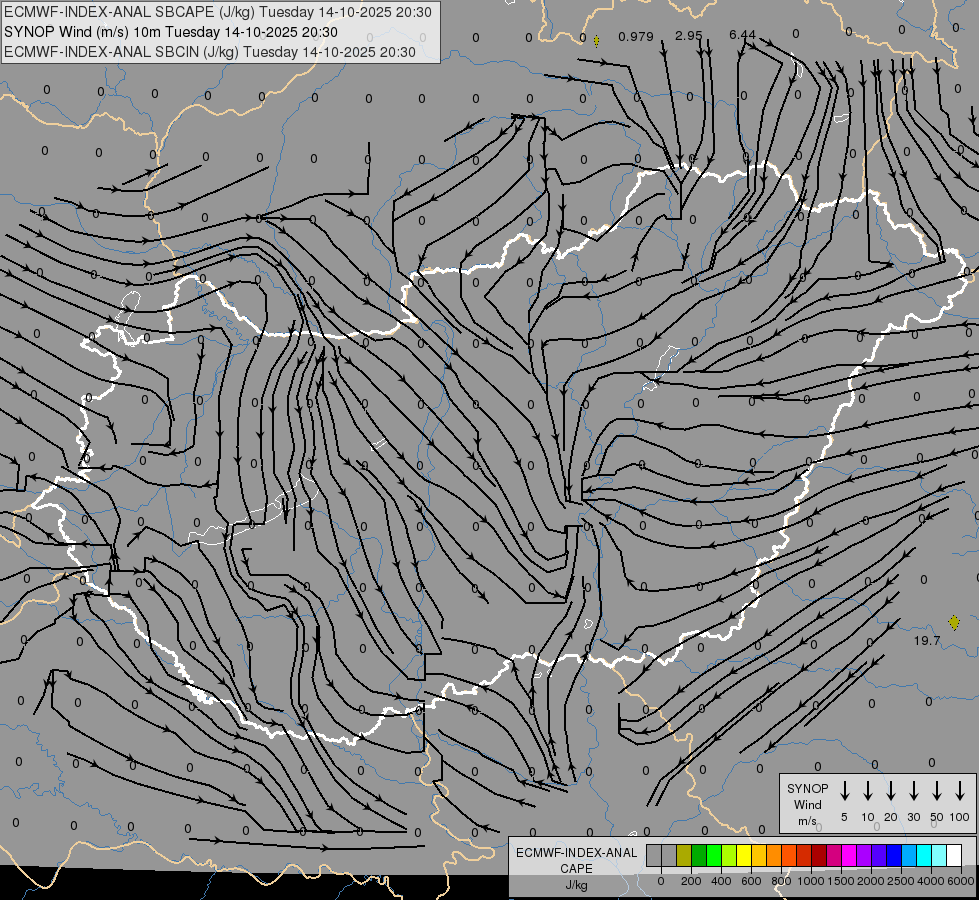
Task: Click the wind arrow above the 20 label
Action: click(891, 790)
